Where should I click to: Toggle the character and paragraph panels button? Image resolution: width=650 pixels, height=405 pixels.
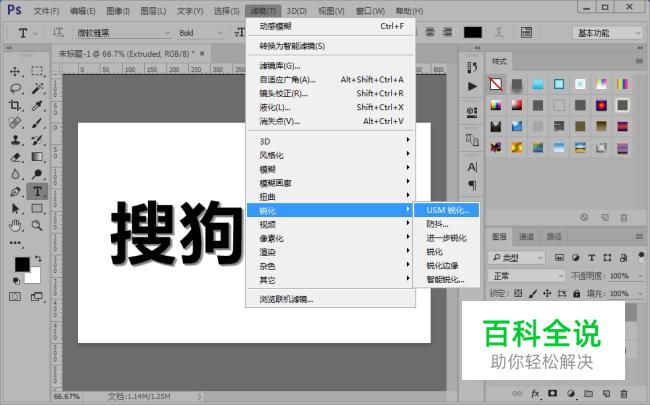(526, 33)
